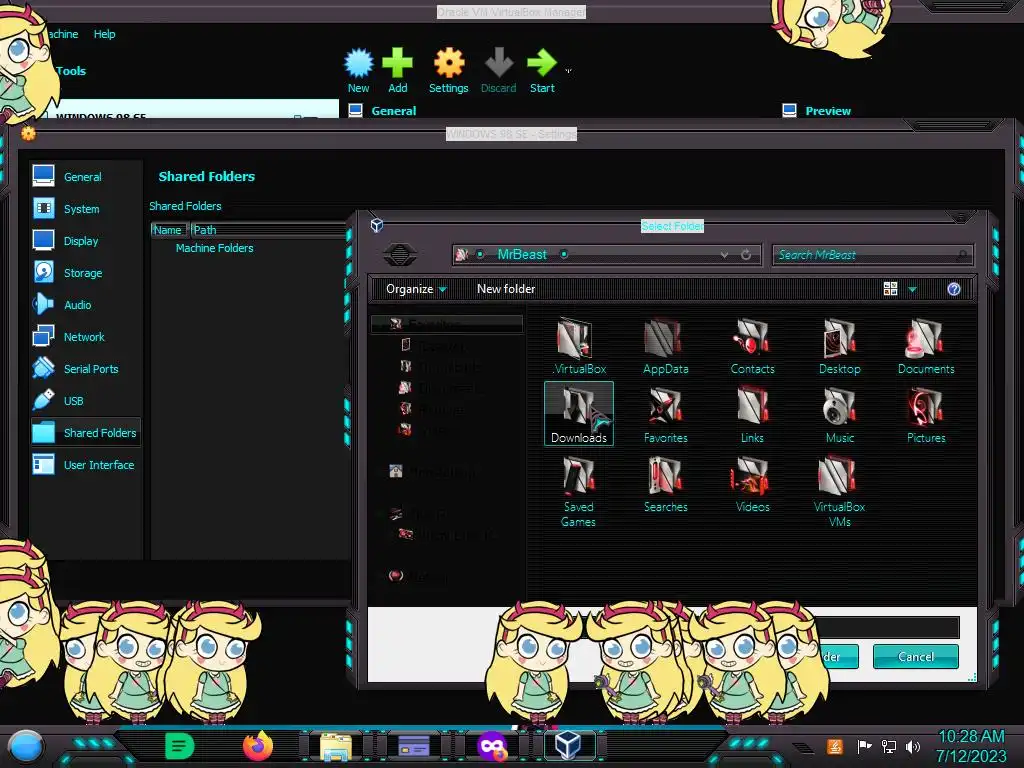Viewport: 1024px width, 768px height.
Task: Switch to VirtualBox cube icon on taskbar
Action: click(567, 745)
